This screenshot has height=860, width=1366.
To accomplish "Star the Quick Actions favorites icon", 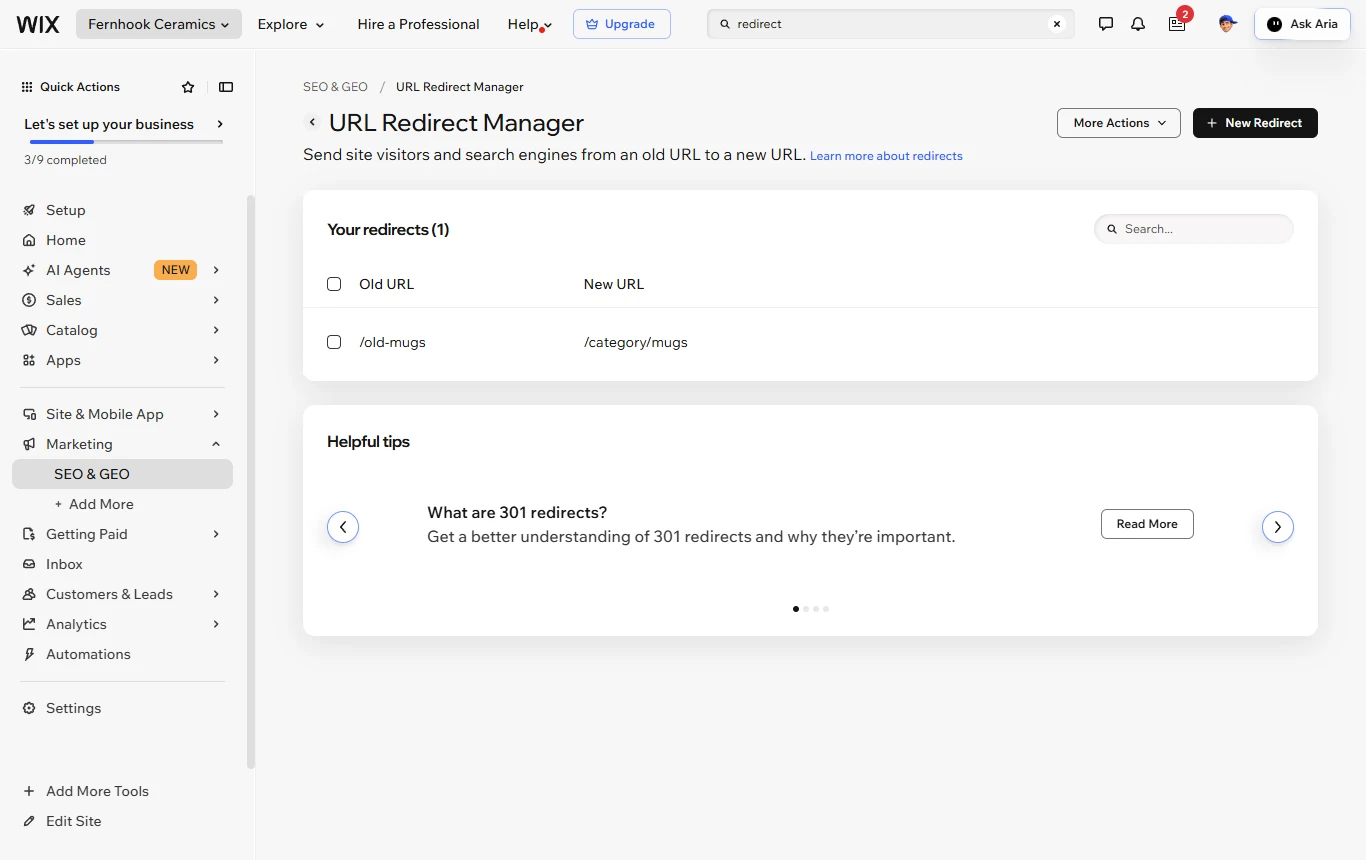I will pyautogui.click(x=188, y=87).
